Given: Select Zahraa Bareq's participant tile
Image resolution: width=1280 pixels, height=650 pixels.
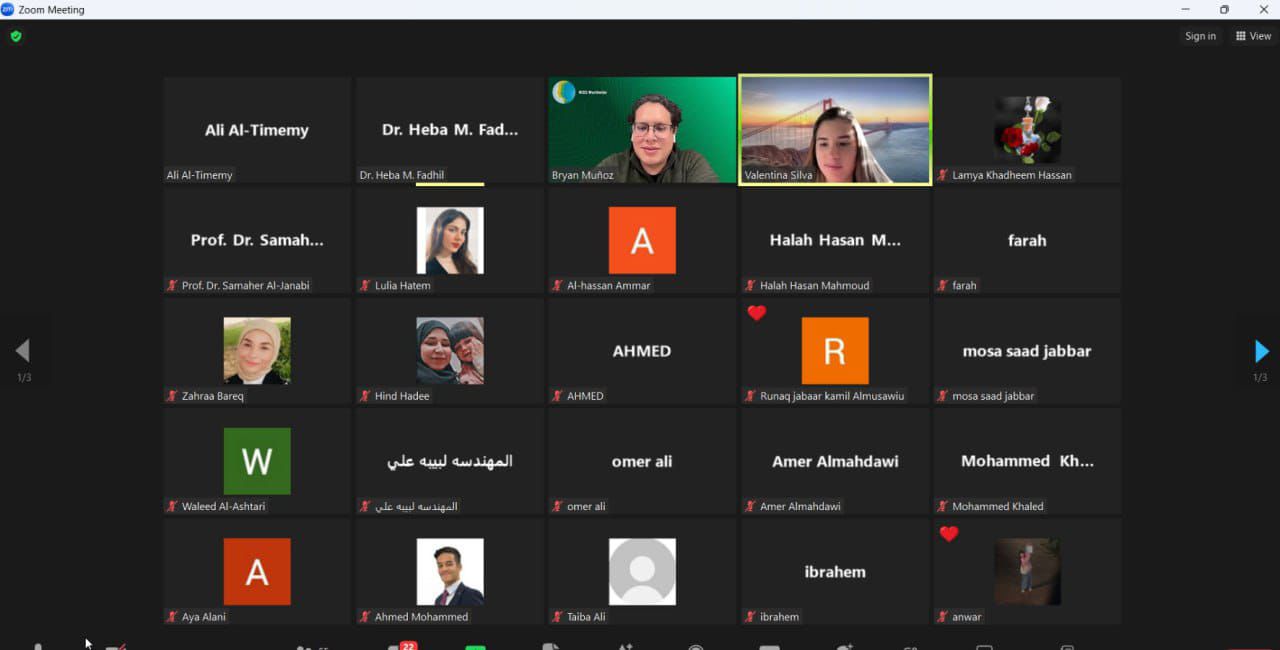Looking at the screenshot, I should tap(257, 351).
